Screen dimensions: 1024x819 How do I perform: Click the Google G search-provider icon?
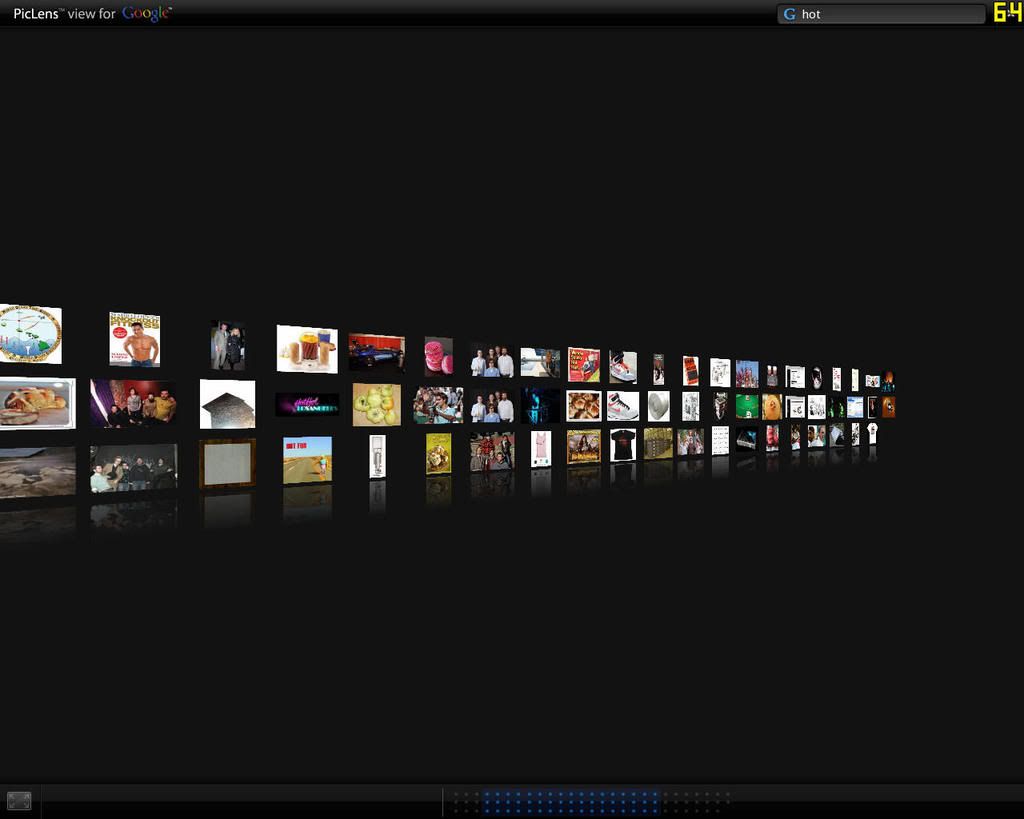pyautogui.click(x=790, y=14)
